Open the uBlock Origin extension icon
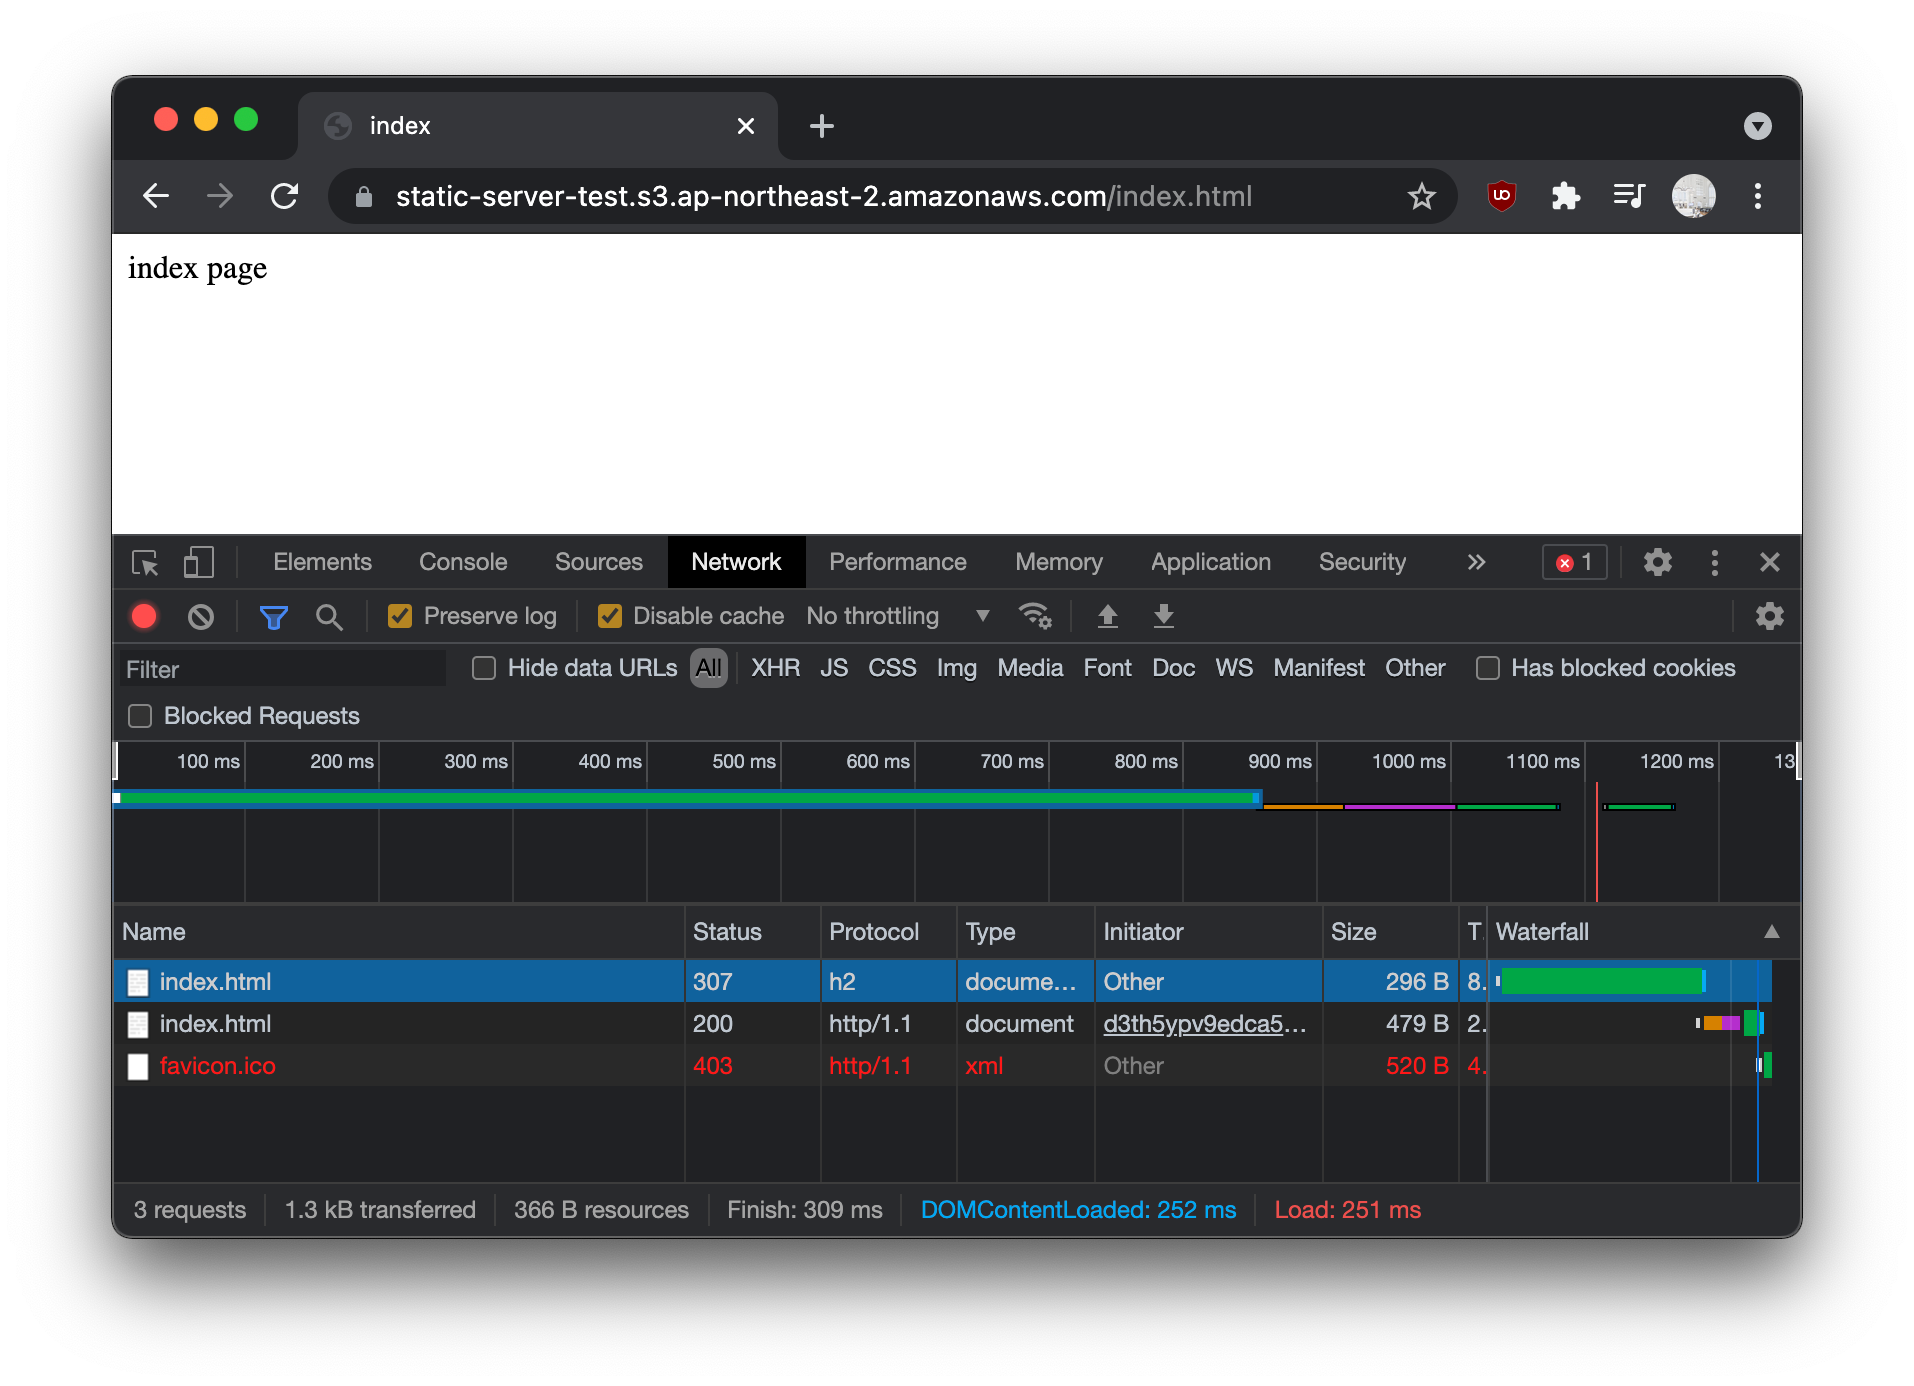The width and height of the screenshot is (1914, 1386). (1501, 196)
